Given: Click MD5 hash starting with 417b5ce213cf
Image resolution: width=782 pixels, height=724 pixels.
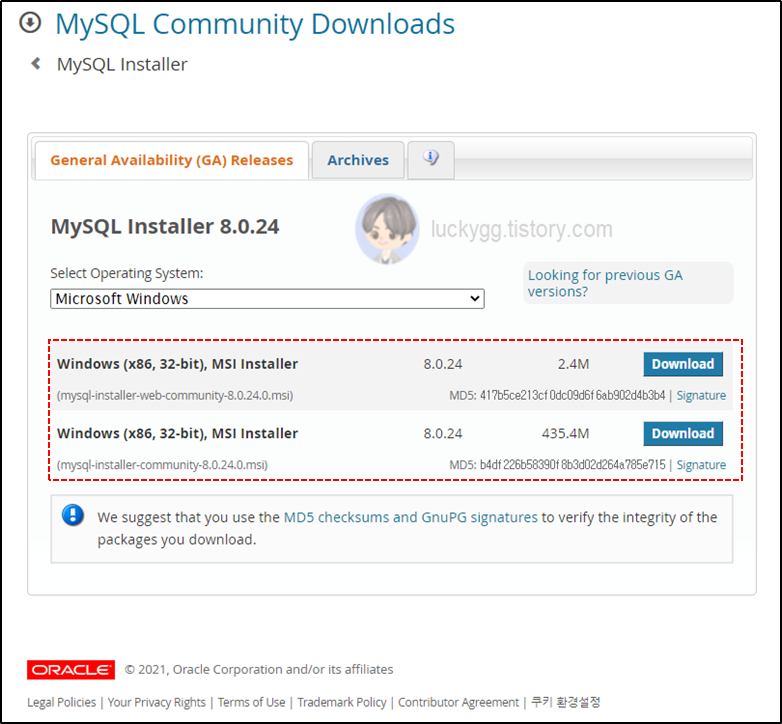Looking at the screenshot, I should [x=573, y=395].
